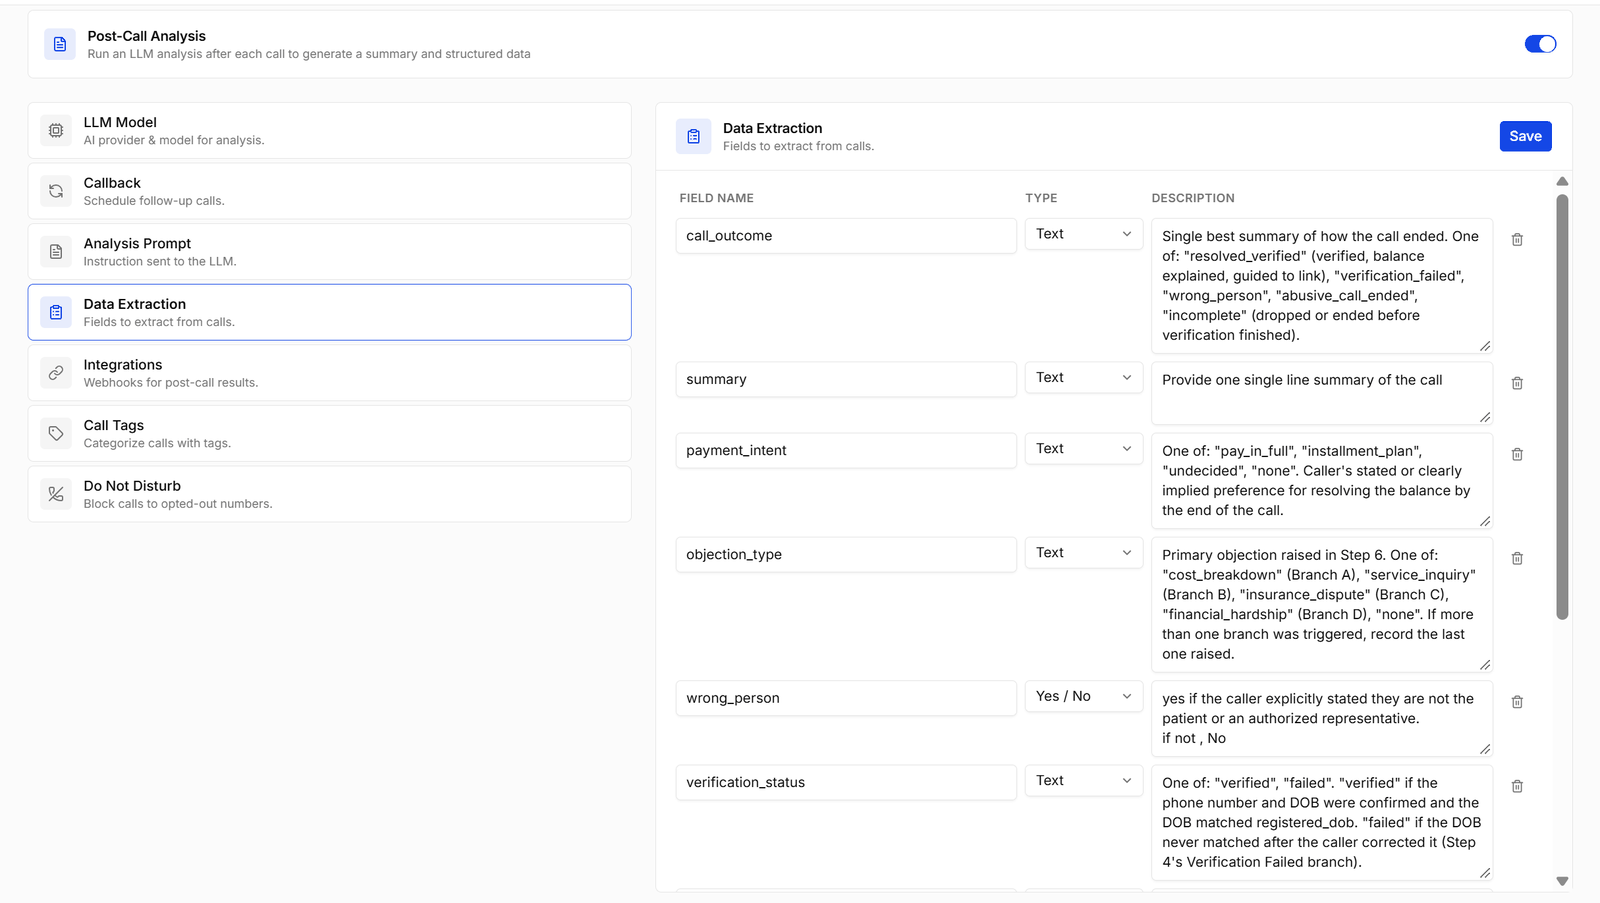Delete the summary field row

pos(1517,383)
